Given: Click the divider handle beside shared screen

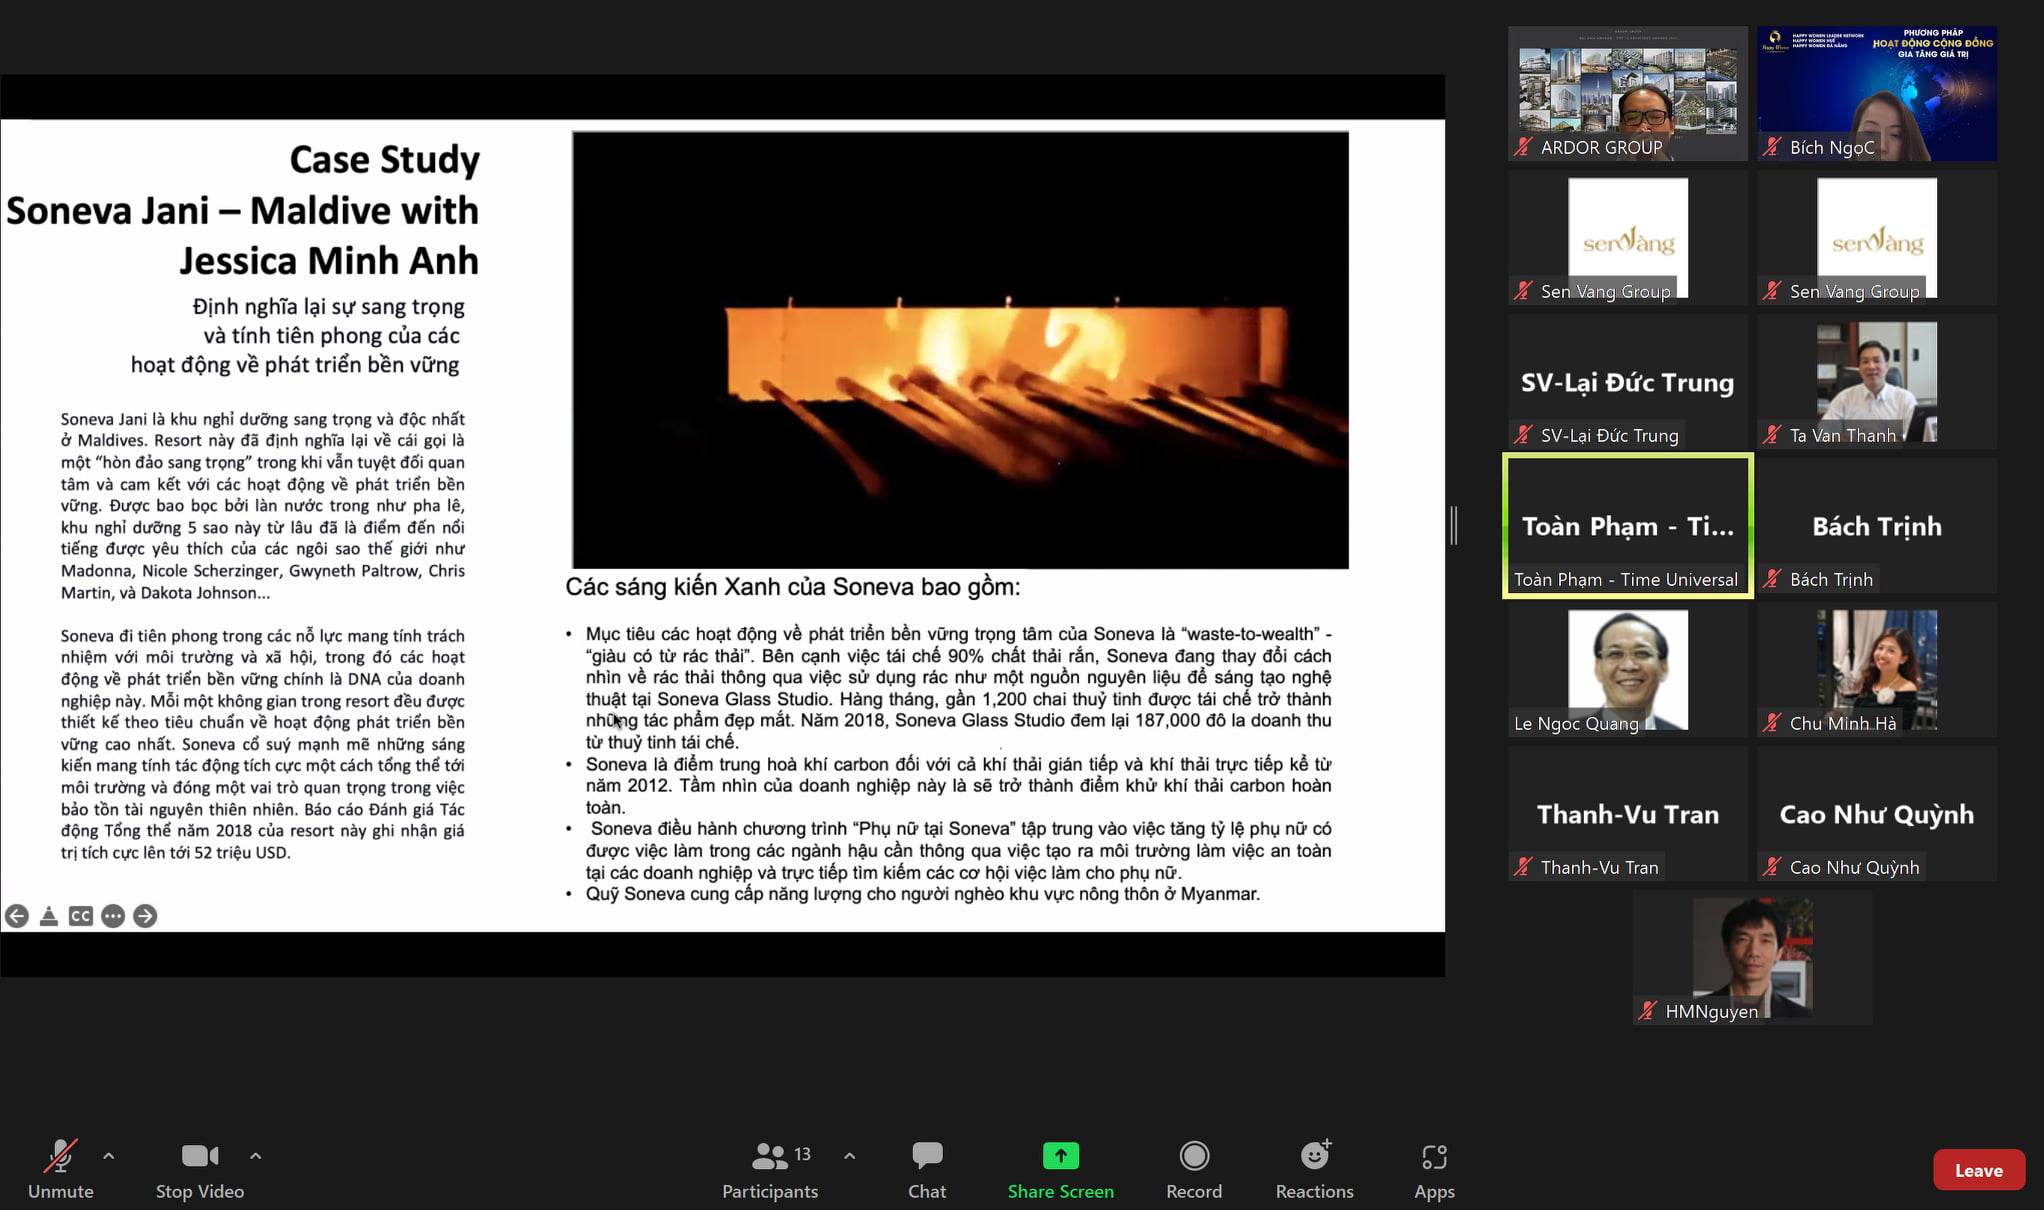Looking at the screenshot, I should (x=1454, y=525).
